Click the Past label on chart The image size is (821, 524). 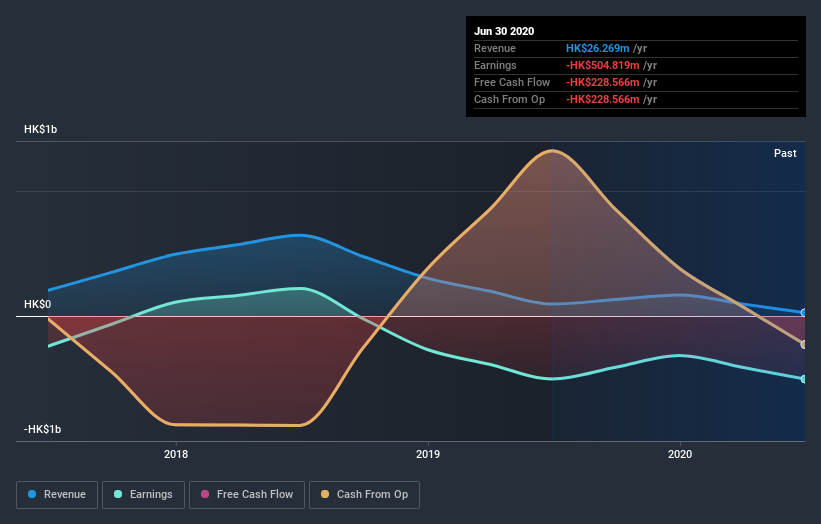785,153
